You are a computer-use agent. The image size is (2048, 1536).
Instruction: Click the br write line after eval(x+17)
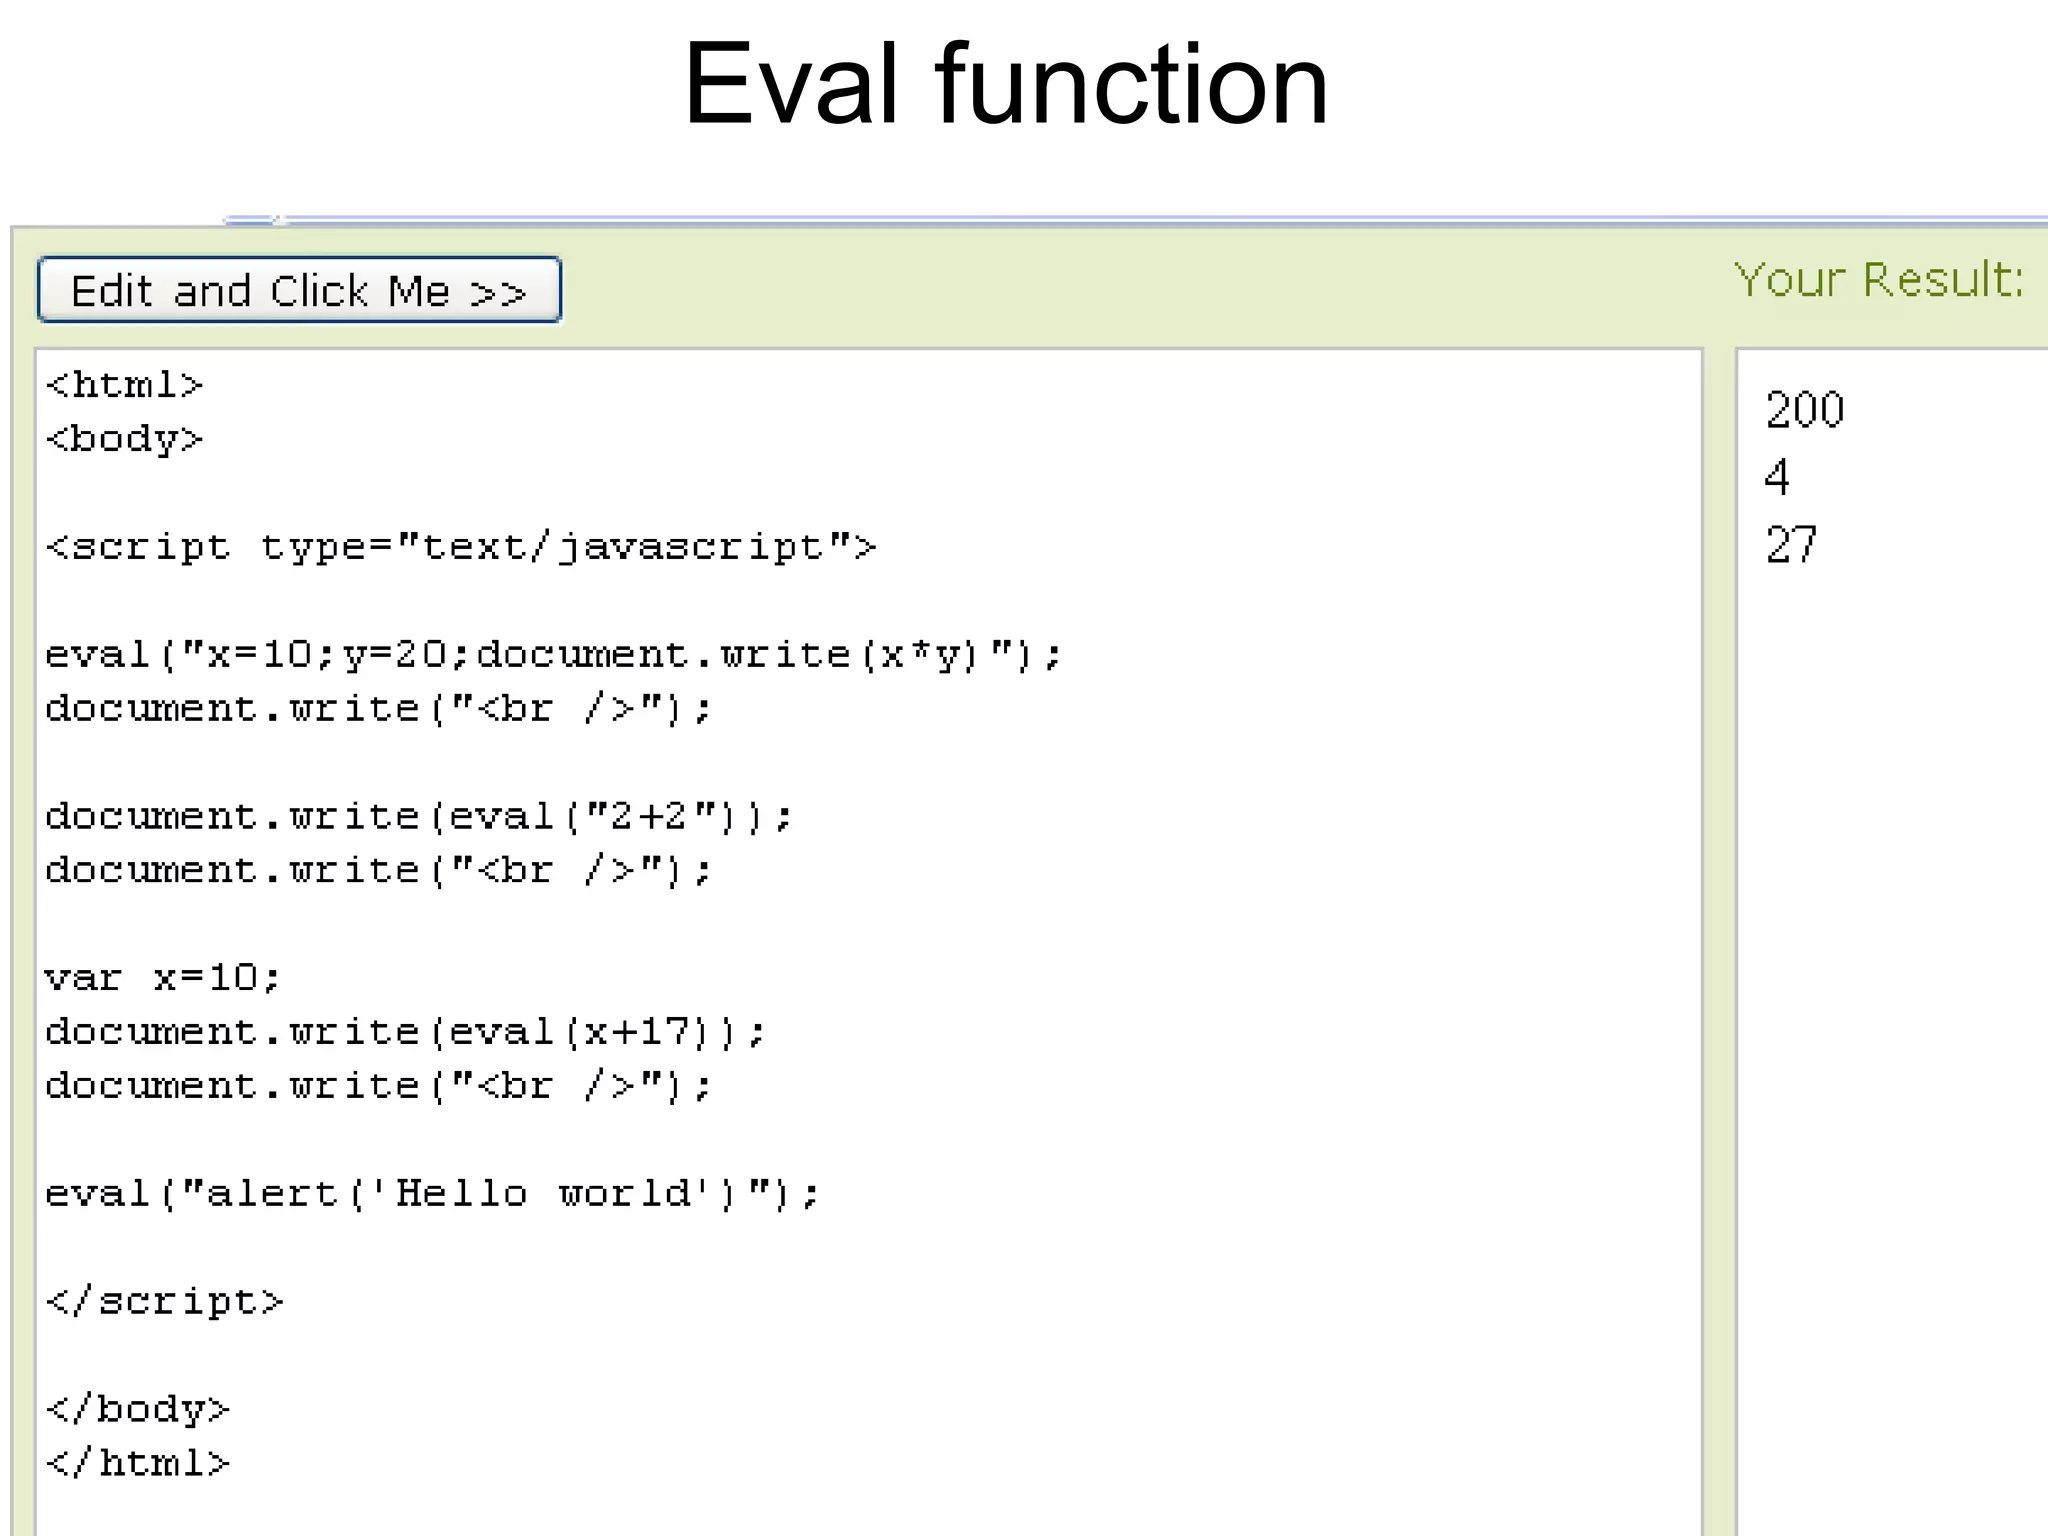[x=379, y=1086]
